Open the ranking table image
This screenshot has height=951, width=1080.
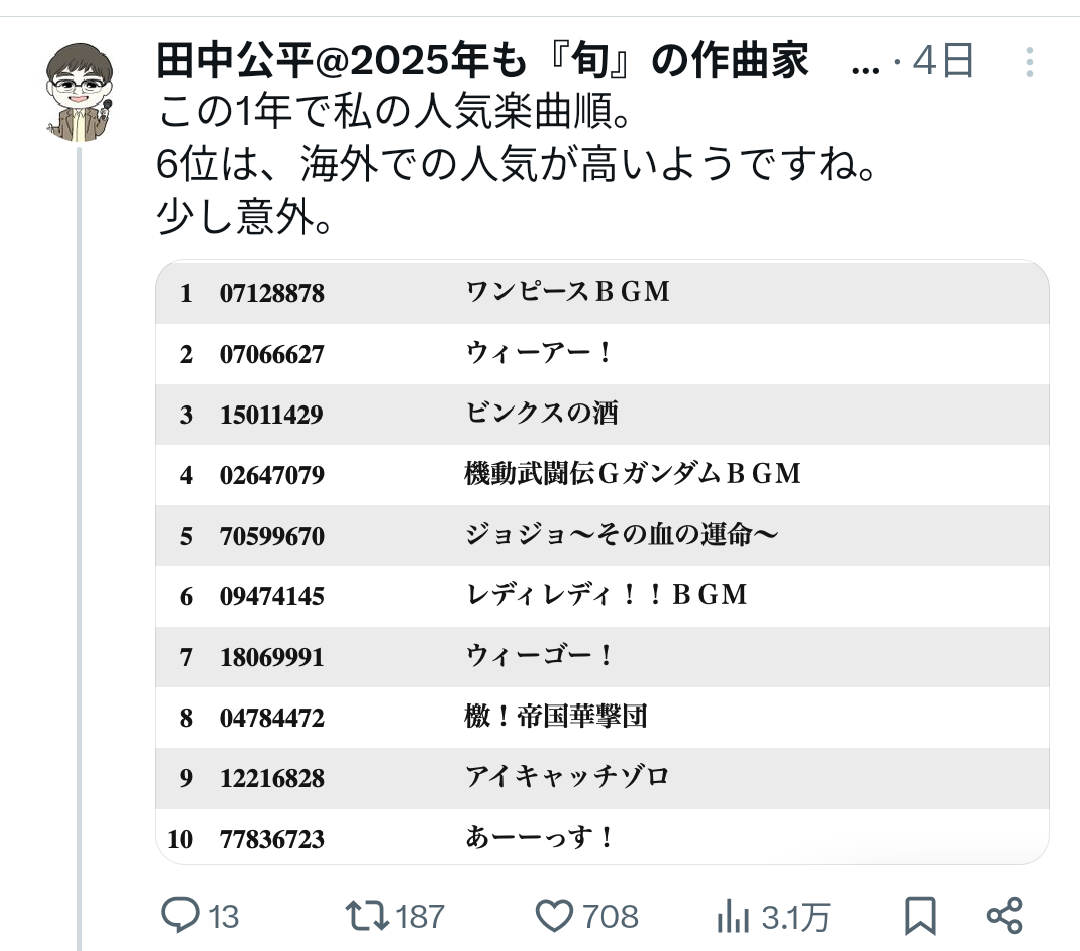coord(603,562)
